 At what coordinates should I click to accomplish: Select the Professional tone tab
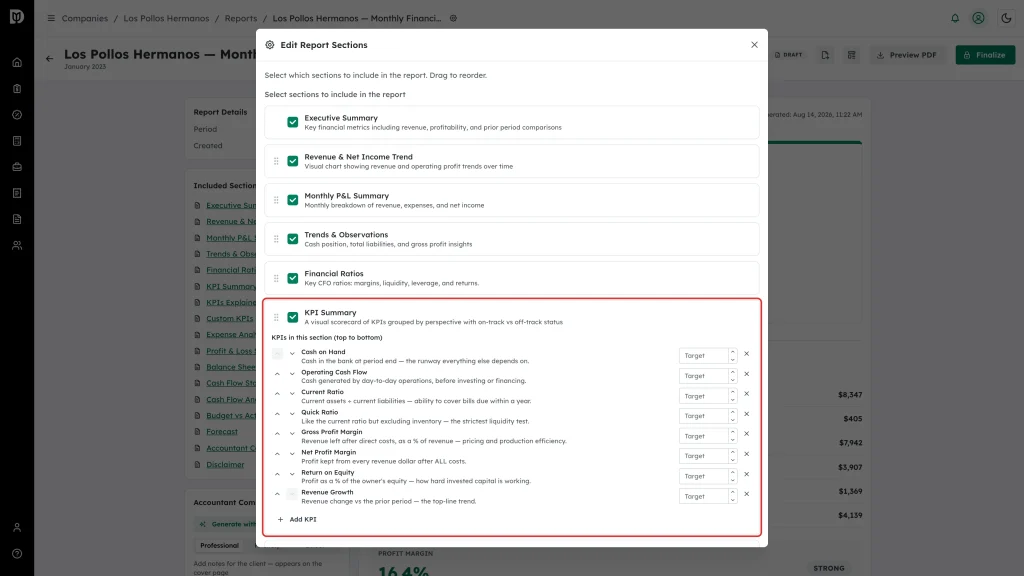click(x=219, y=545)
